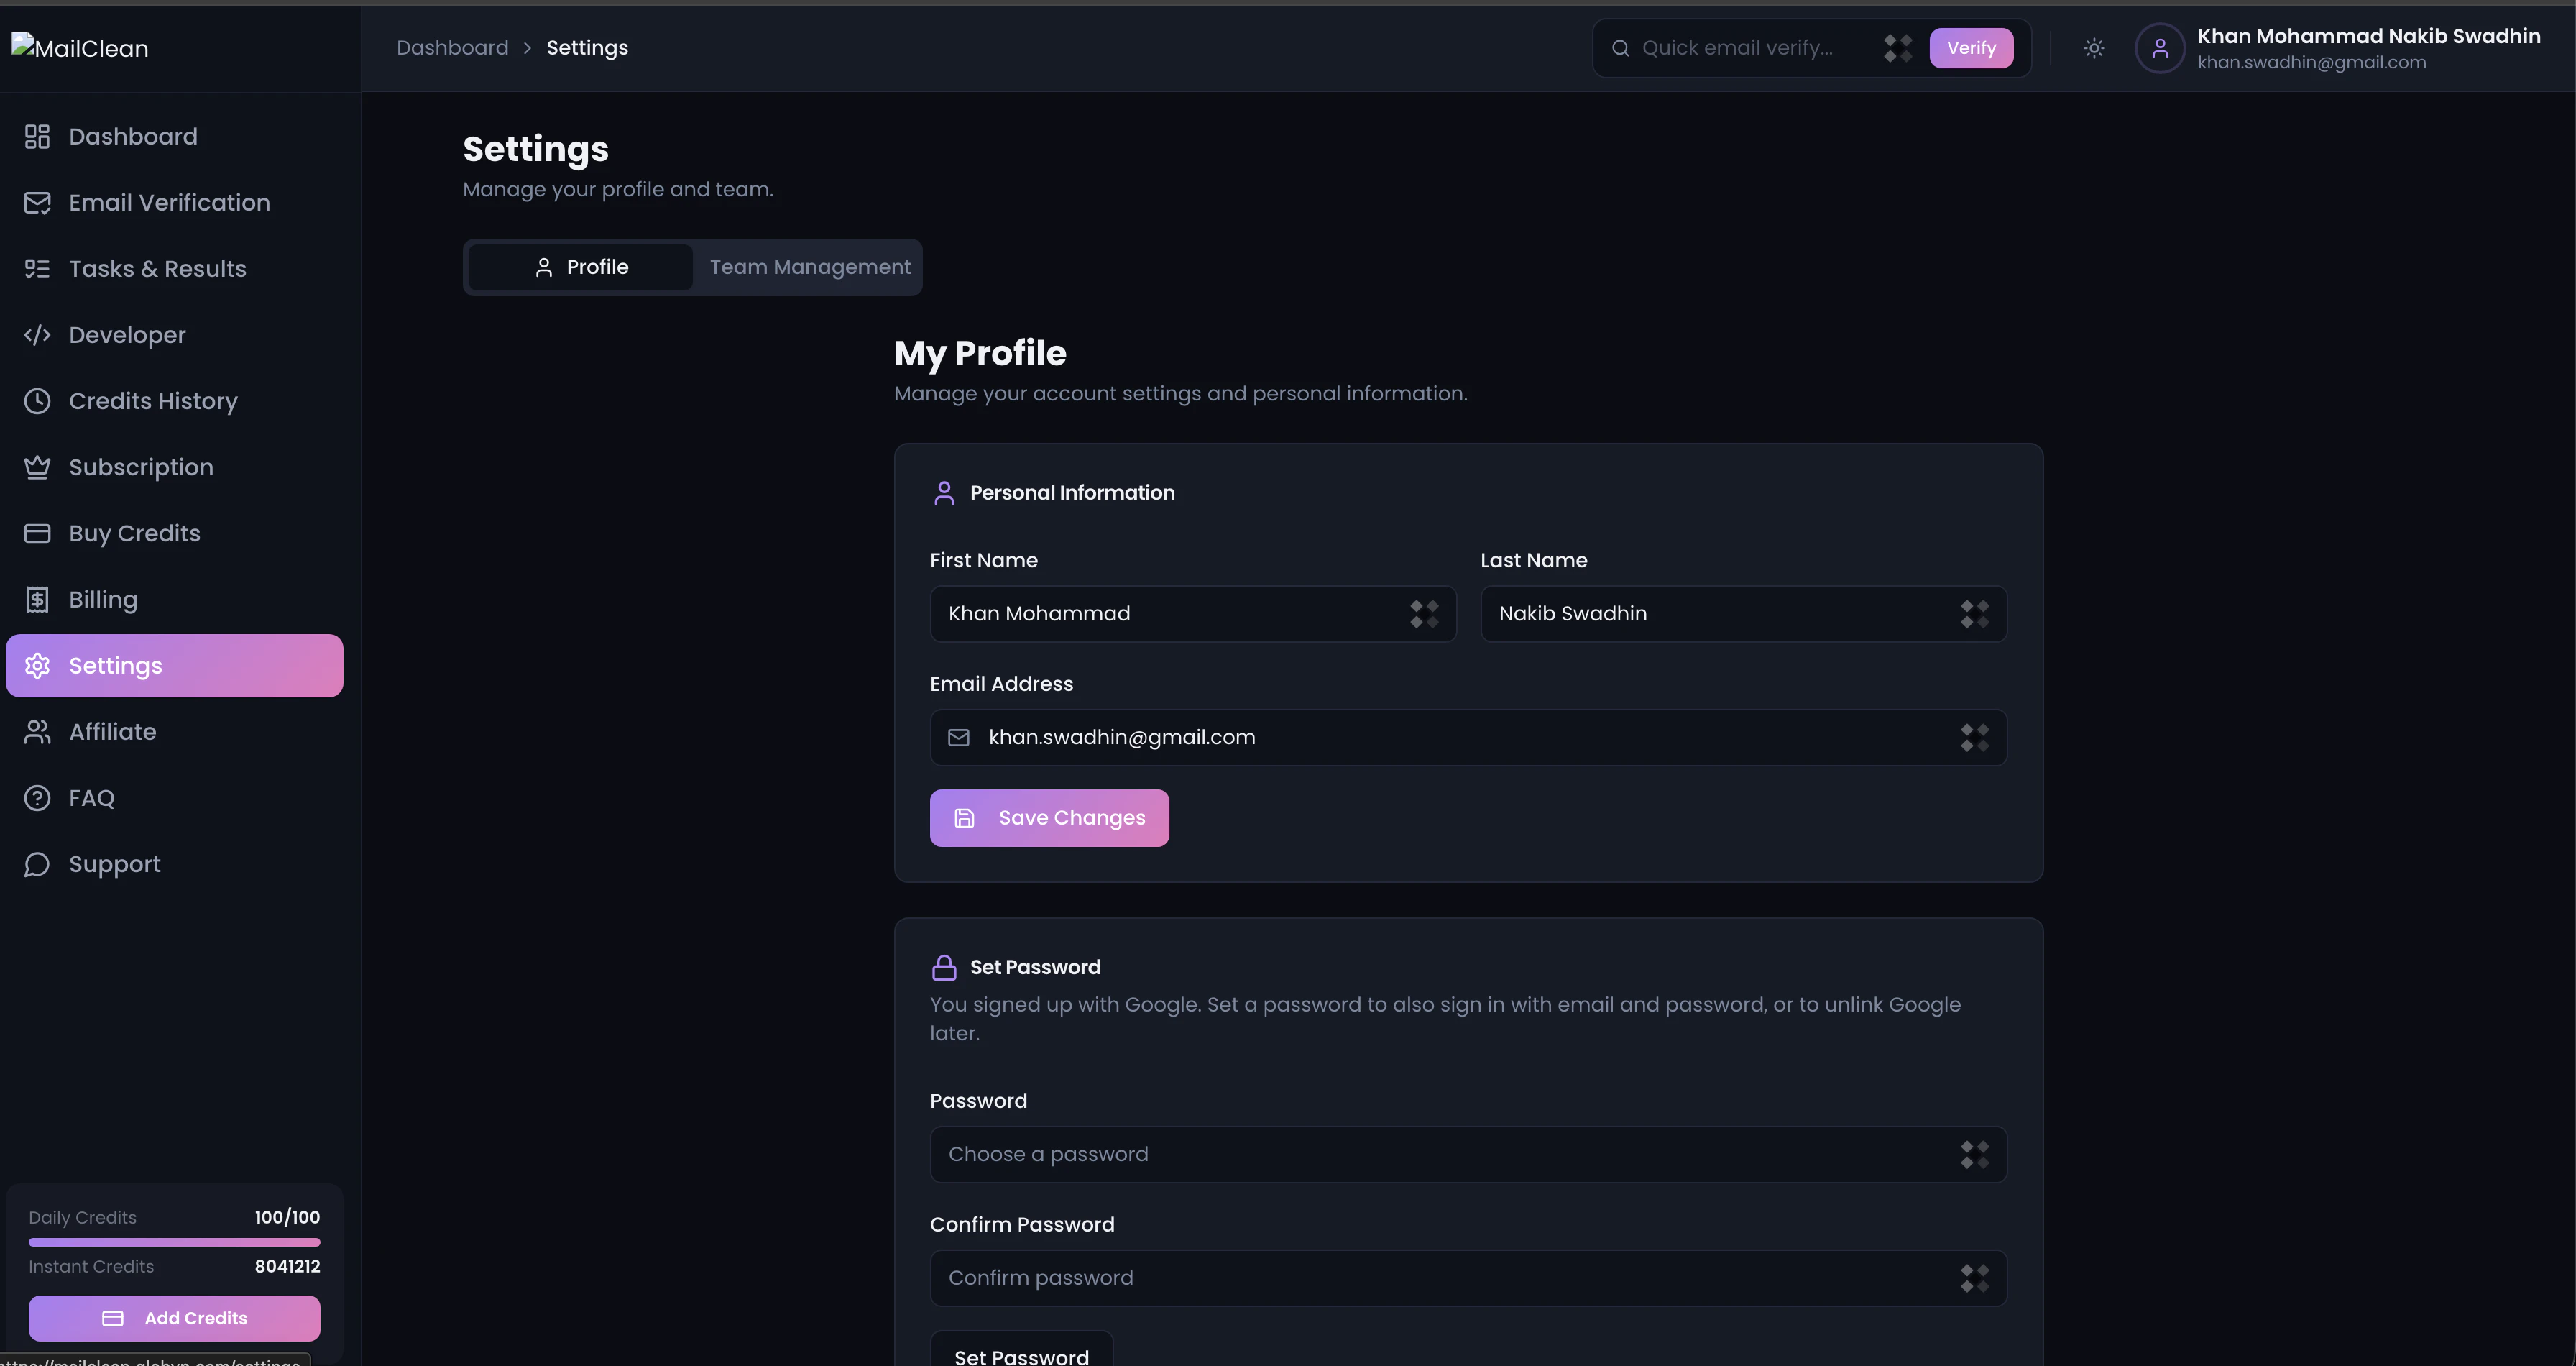Click the Subscription crown icon
Screen dimensions: 2576x1366
(37, 467)
